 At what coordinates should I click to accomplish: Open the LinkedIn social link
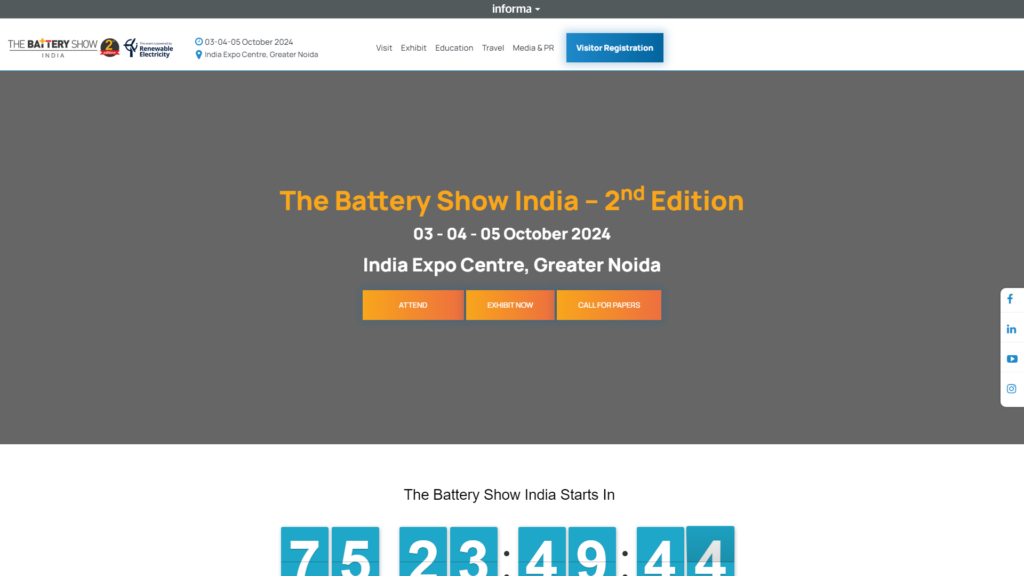(1011, 329)
